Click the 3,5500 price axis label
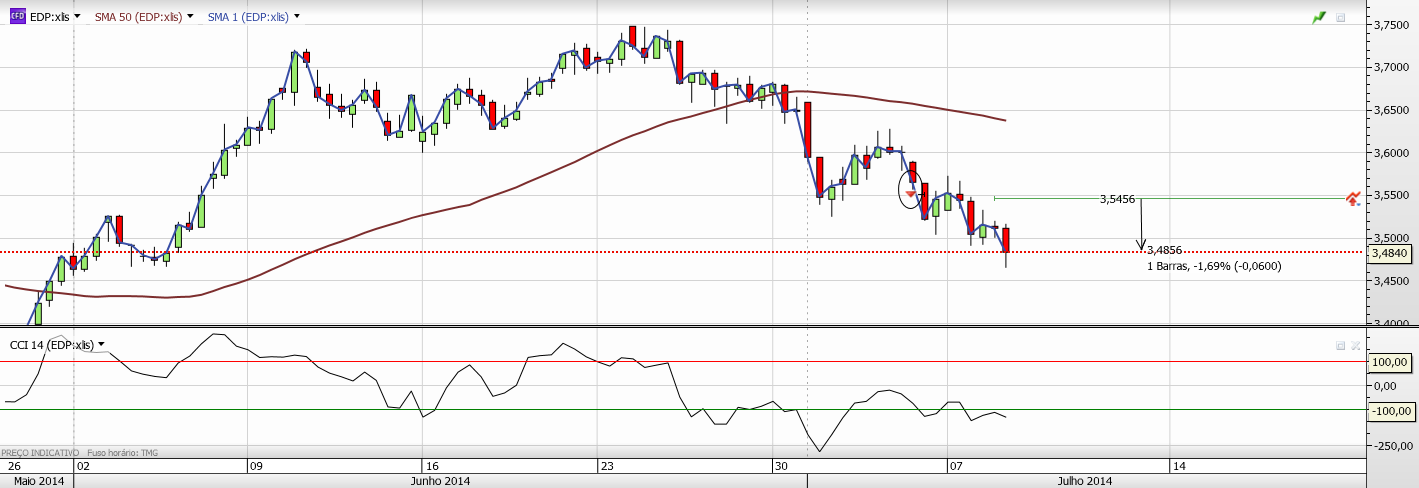This screenshot has width=1419, height=488. (x=1391, y=195)
